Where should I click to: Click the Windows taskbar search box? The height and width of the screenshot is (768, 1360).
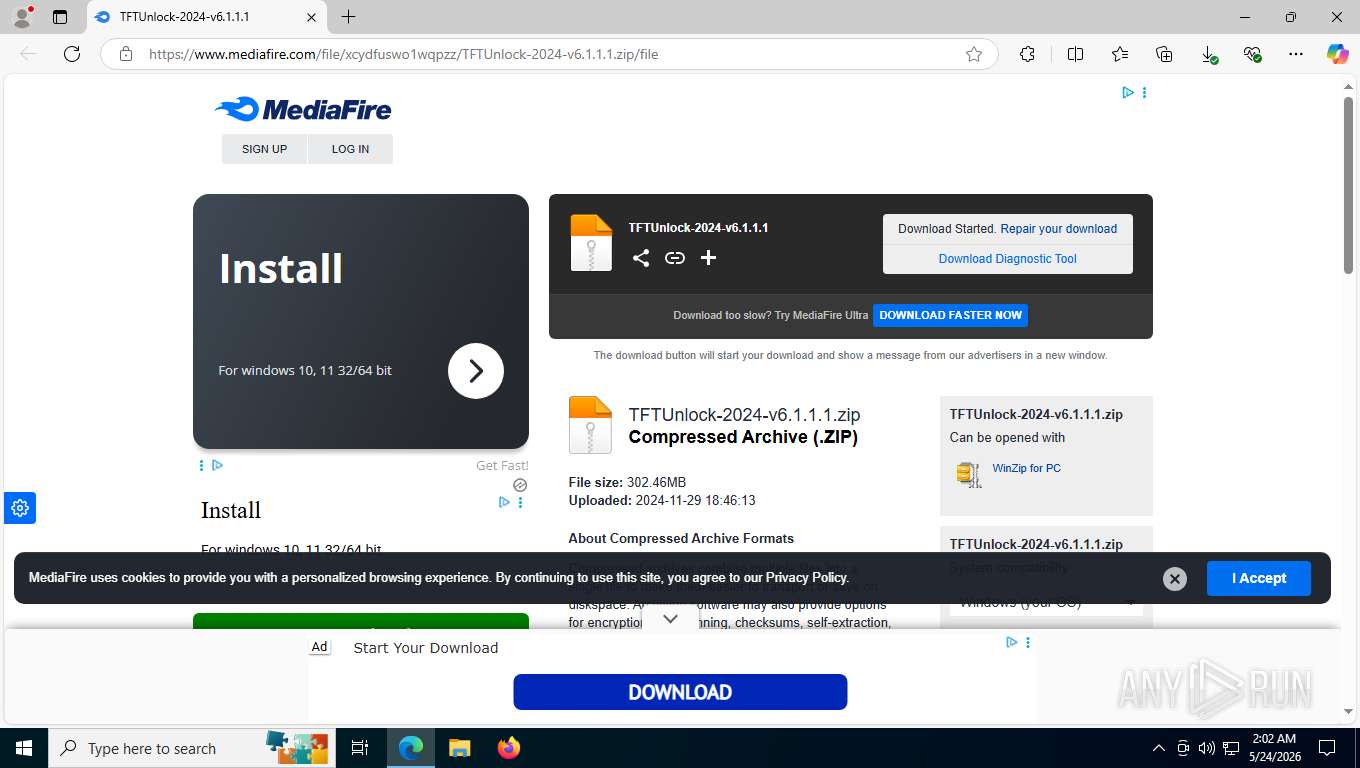click(x=192, y=748)
